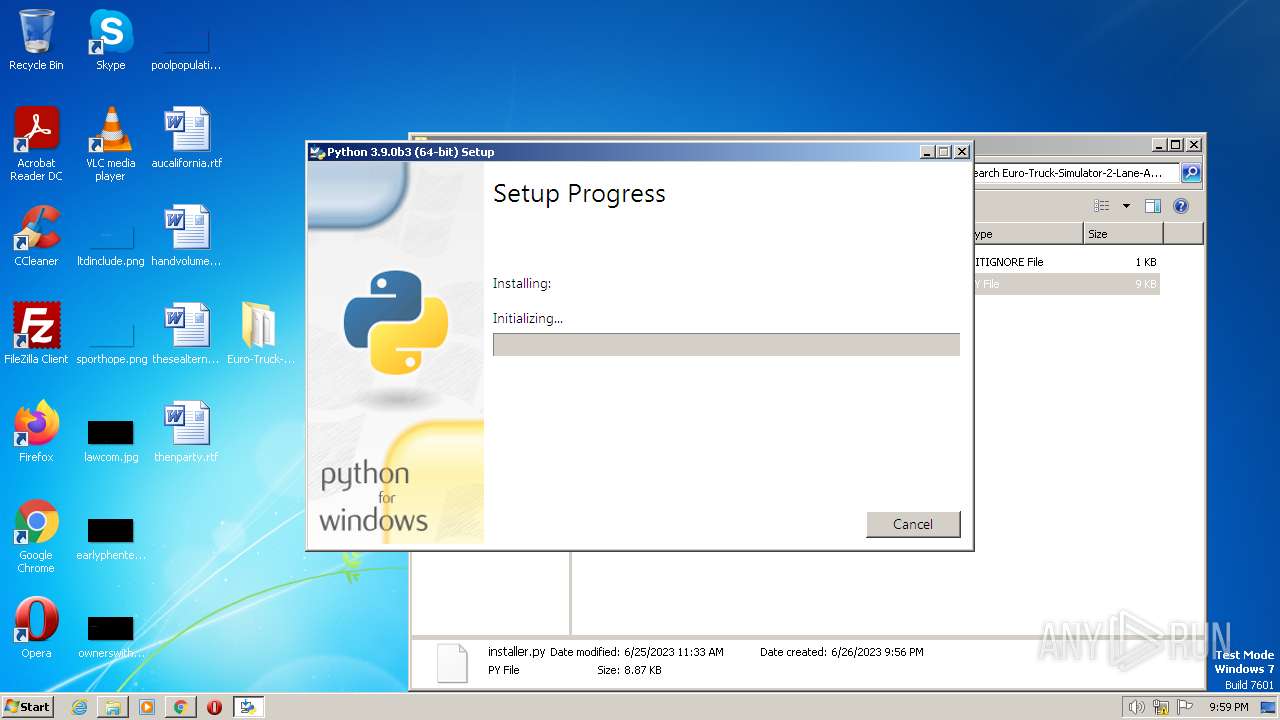Click Show desktop button

(1270, 707)
